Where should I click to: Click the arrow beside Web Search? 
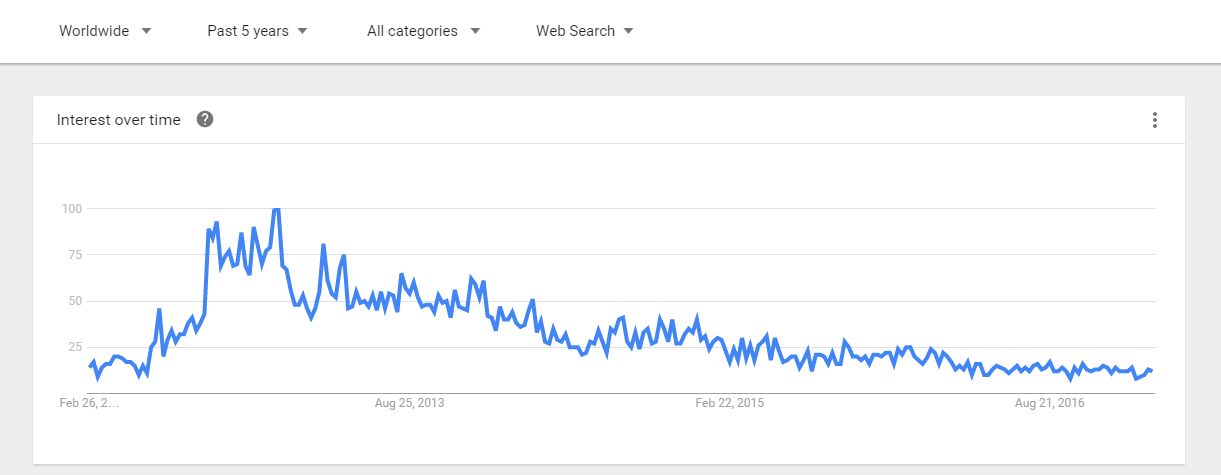tap(628, 31)
